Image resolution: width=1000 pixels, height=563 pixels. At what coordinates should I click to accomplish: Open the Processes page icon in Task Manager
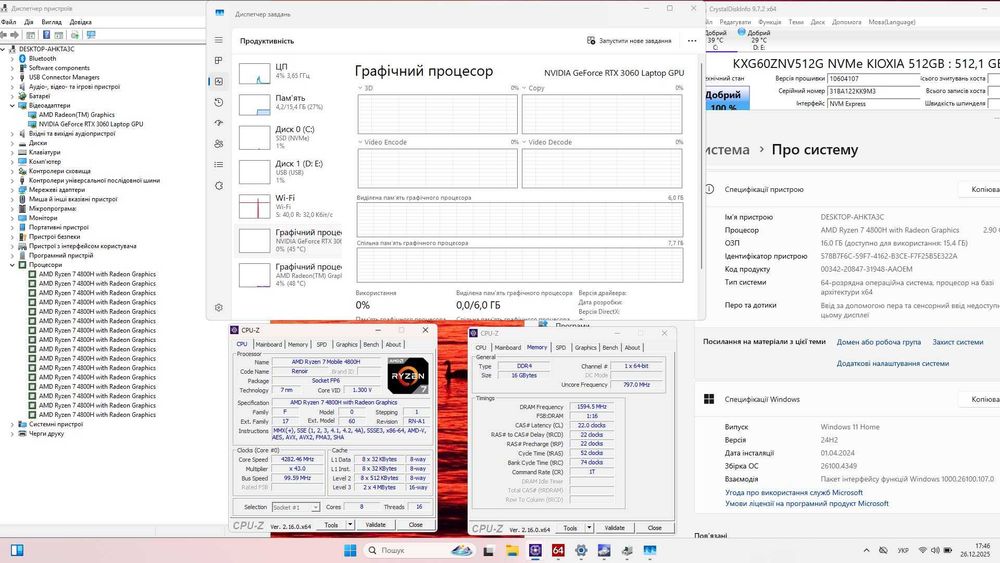219,61
